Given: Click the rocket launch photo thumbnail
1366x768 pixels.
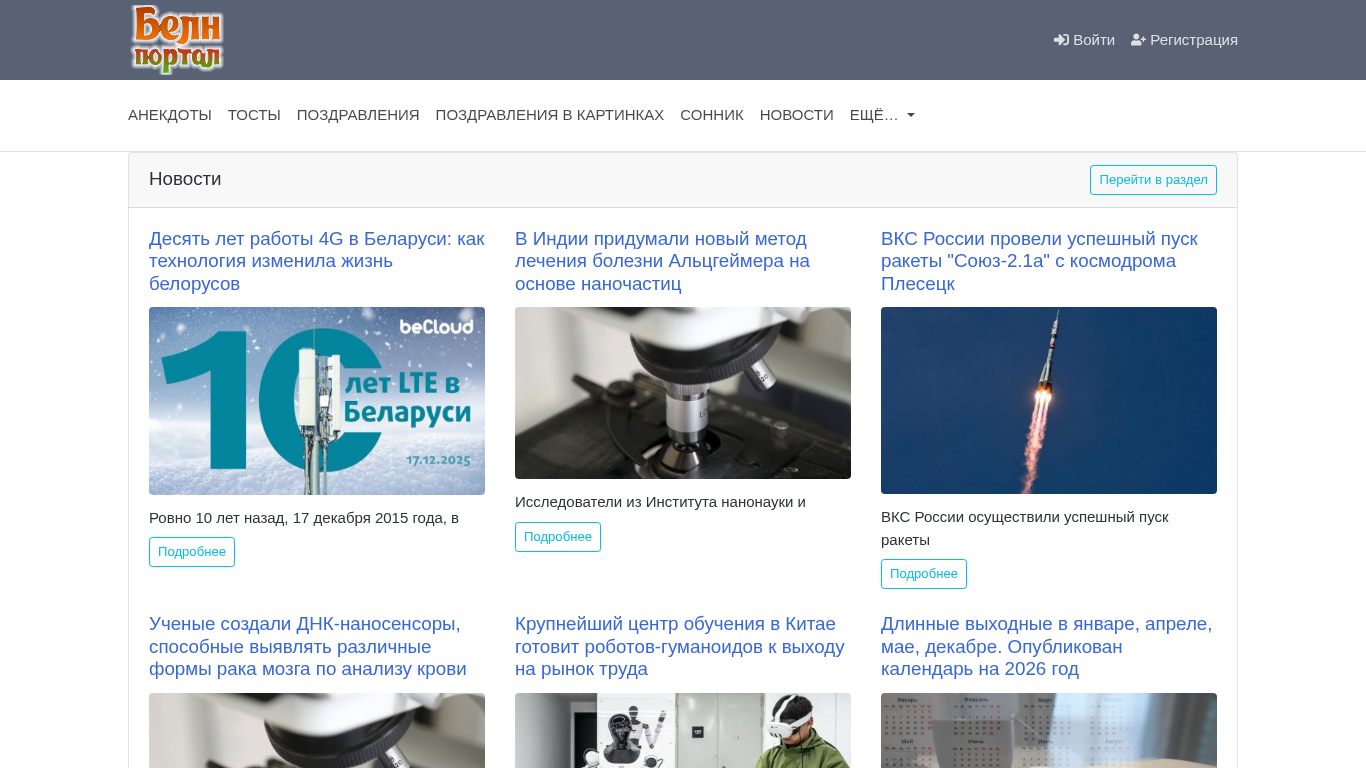Looking at the screenshot, I should [1049, 400].
